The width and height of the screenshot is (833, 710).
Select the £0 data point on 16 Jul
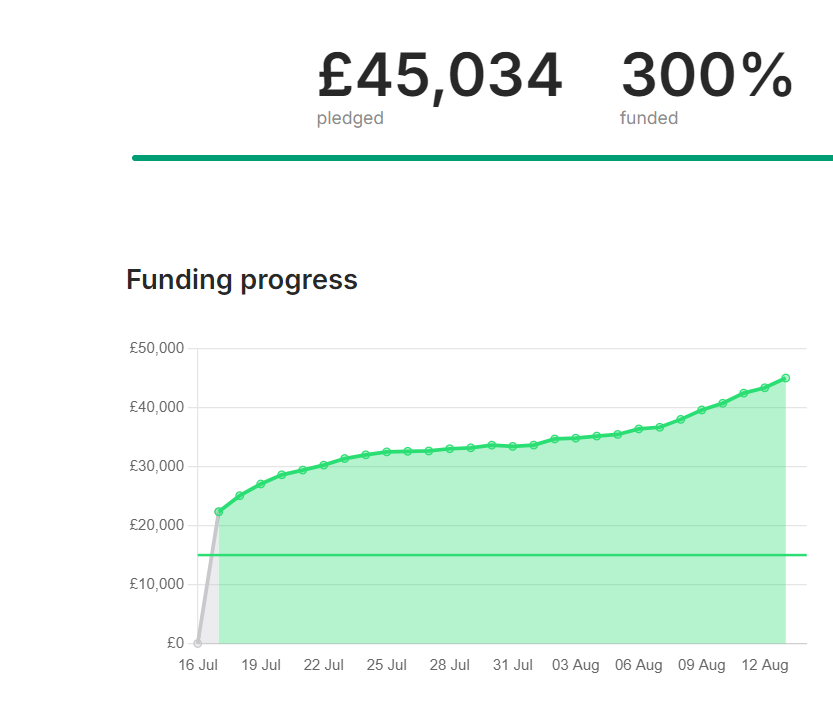coord(198,643)
